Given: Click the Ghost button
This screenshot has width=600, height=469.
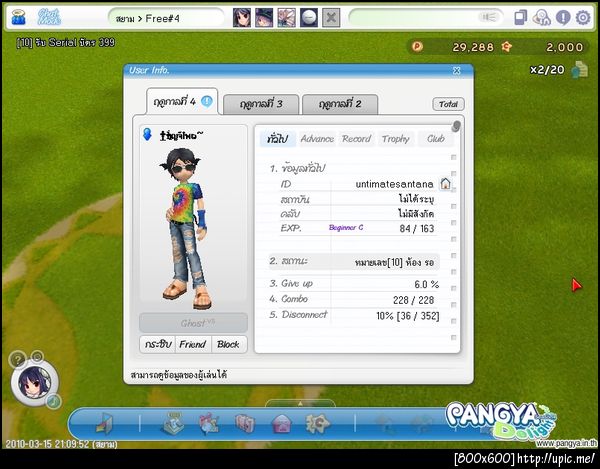Looking at the screenshot, I should pyautogui.click(x=194, y=323).
